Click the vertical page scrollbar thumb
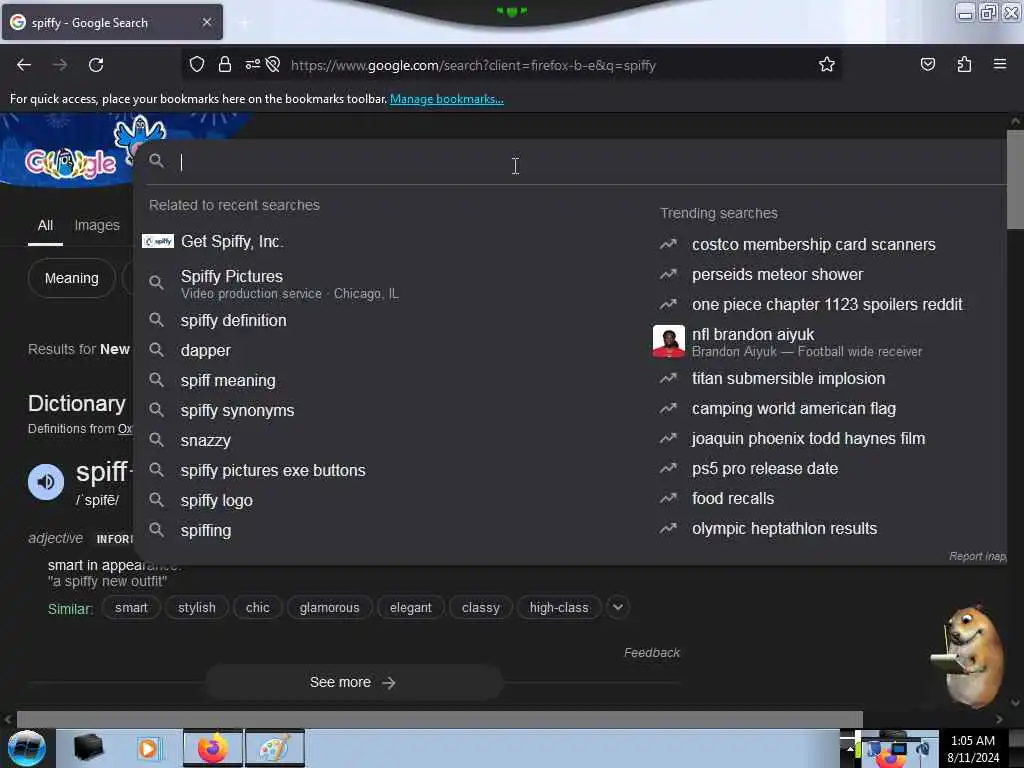The width and height of the screenshot is (1024, 768). click(x=1015, y=180)
